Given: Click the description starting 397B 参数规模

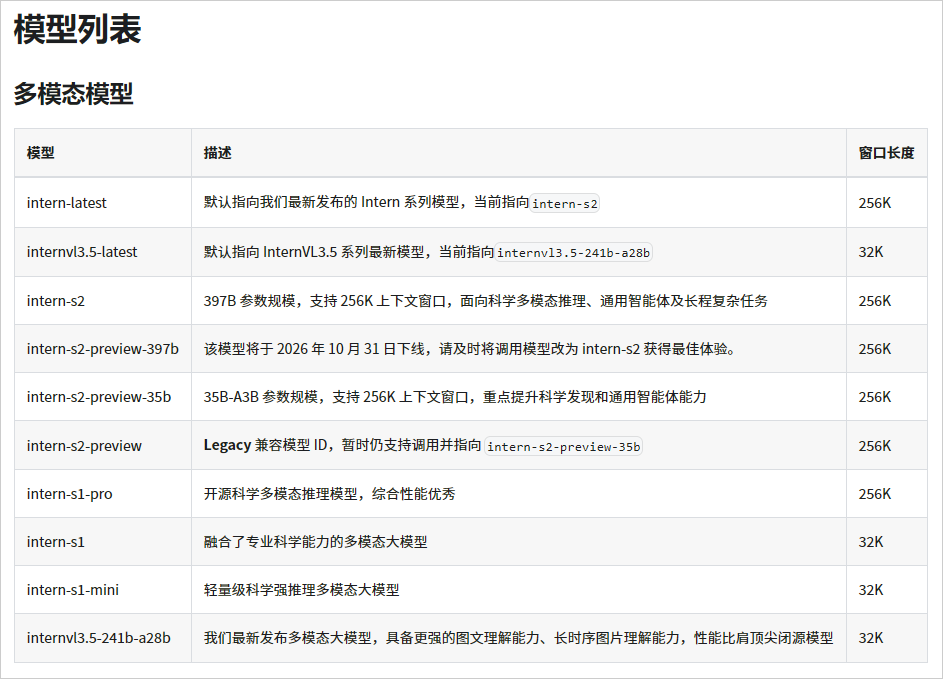Looking at the screenshot, I should click(485, 301).
